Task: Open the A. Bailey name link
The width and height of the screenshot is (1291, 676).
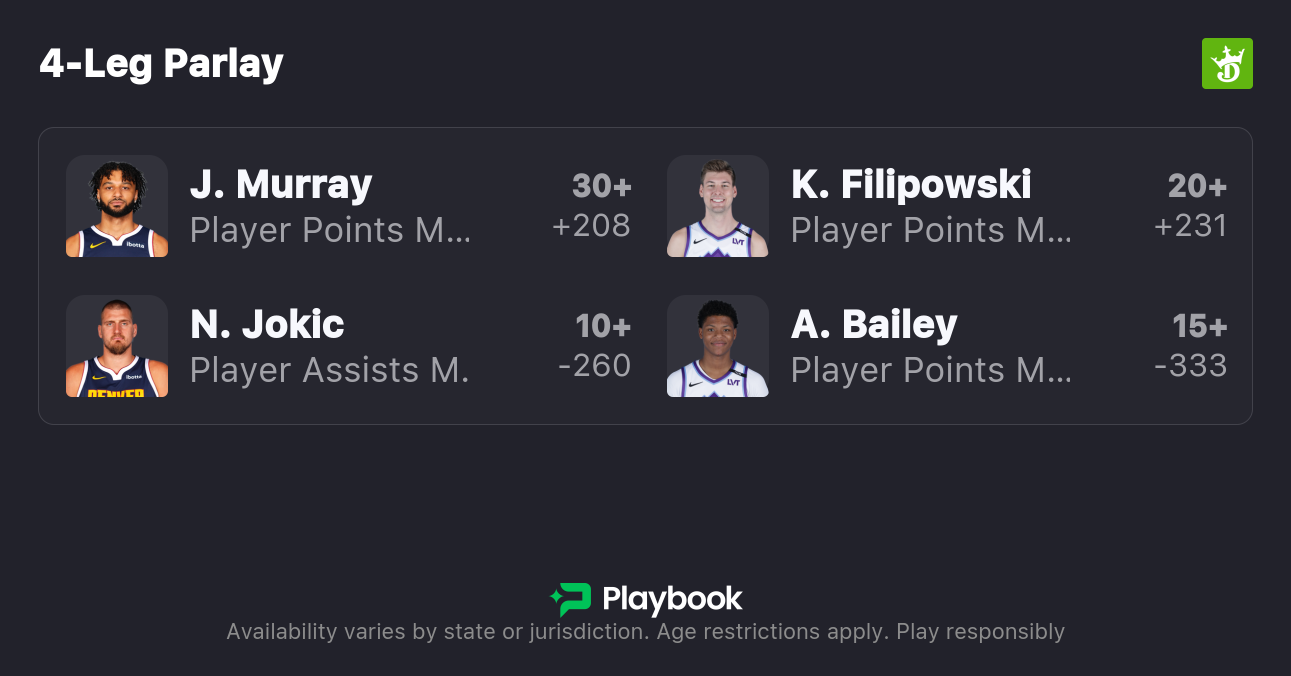Action: [874, 325]
